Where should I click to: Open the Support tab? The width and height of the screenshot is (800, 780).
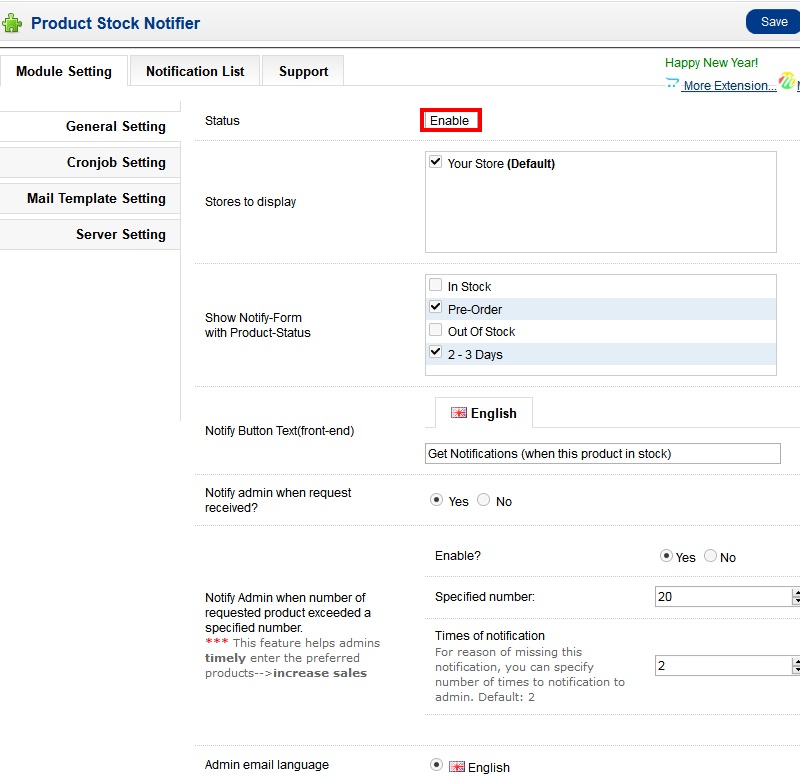click(x=303, y=71)
